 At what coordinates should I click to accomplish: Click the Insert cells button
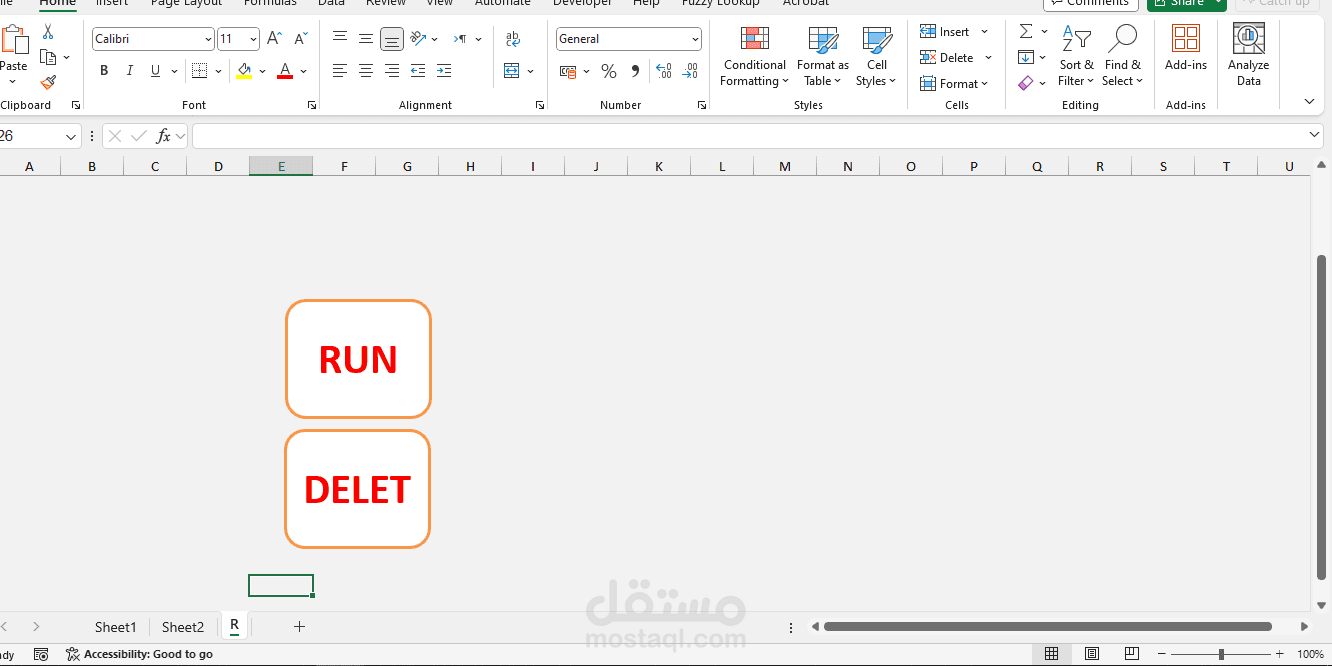point(944,32)
